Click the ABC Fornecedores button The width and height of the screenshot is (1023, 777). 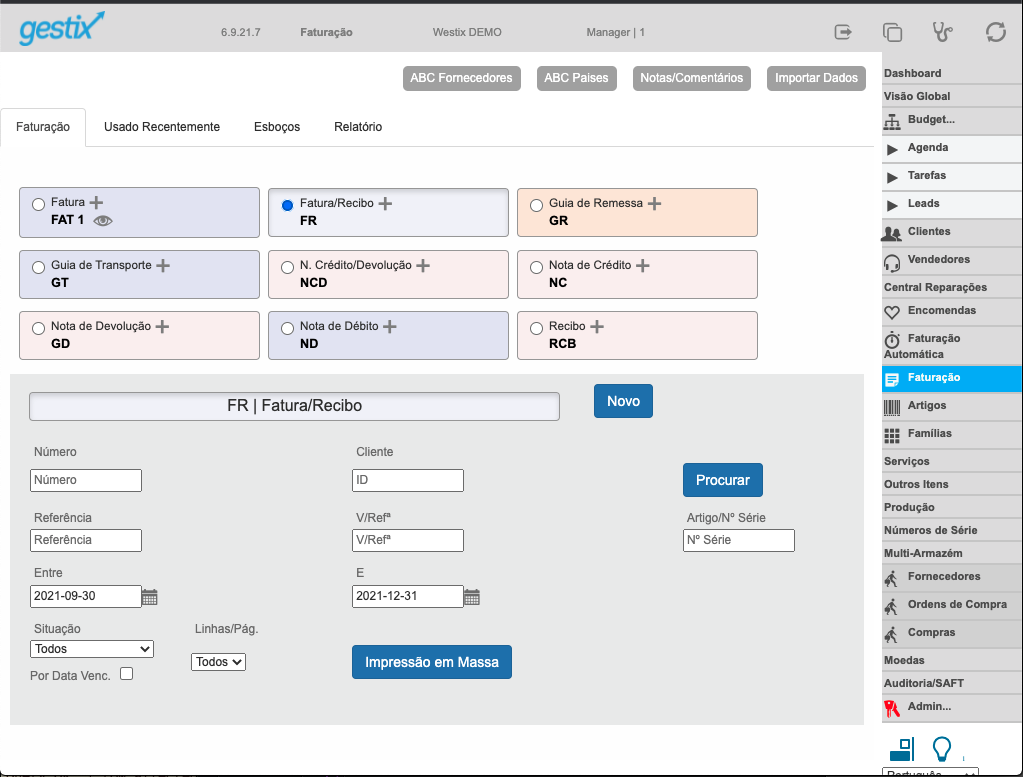coord(461,78)
